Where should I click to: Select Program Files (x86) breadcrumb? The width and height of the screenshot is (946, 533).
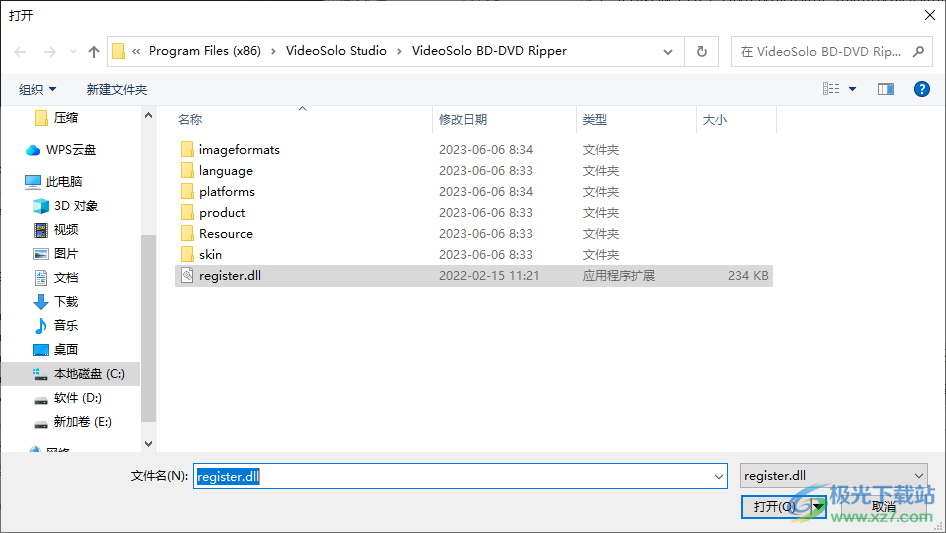205,51
